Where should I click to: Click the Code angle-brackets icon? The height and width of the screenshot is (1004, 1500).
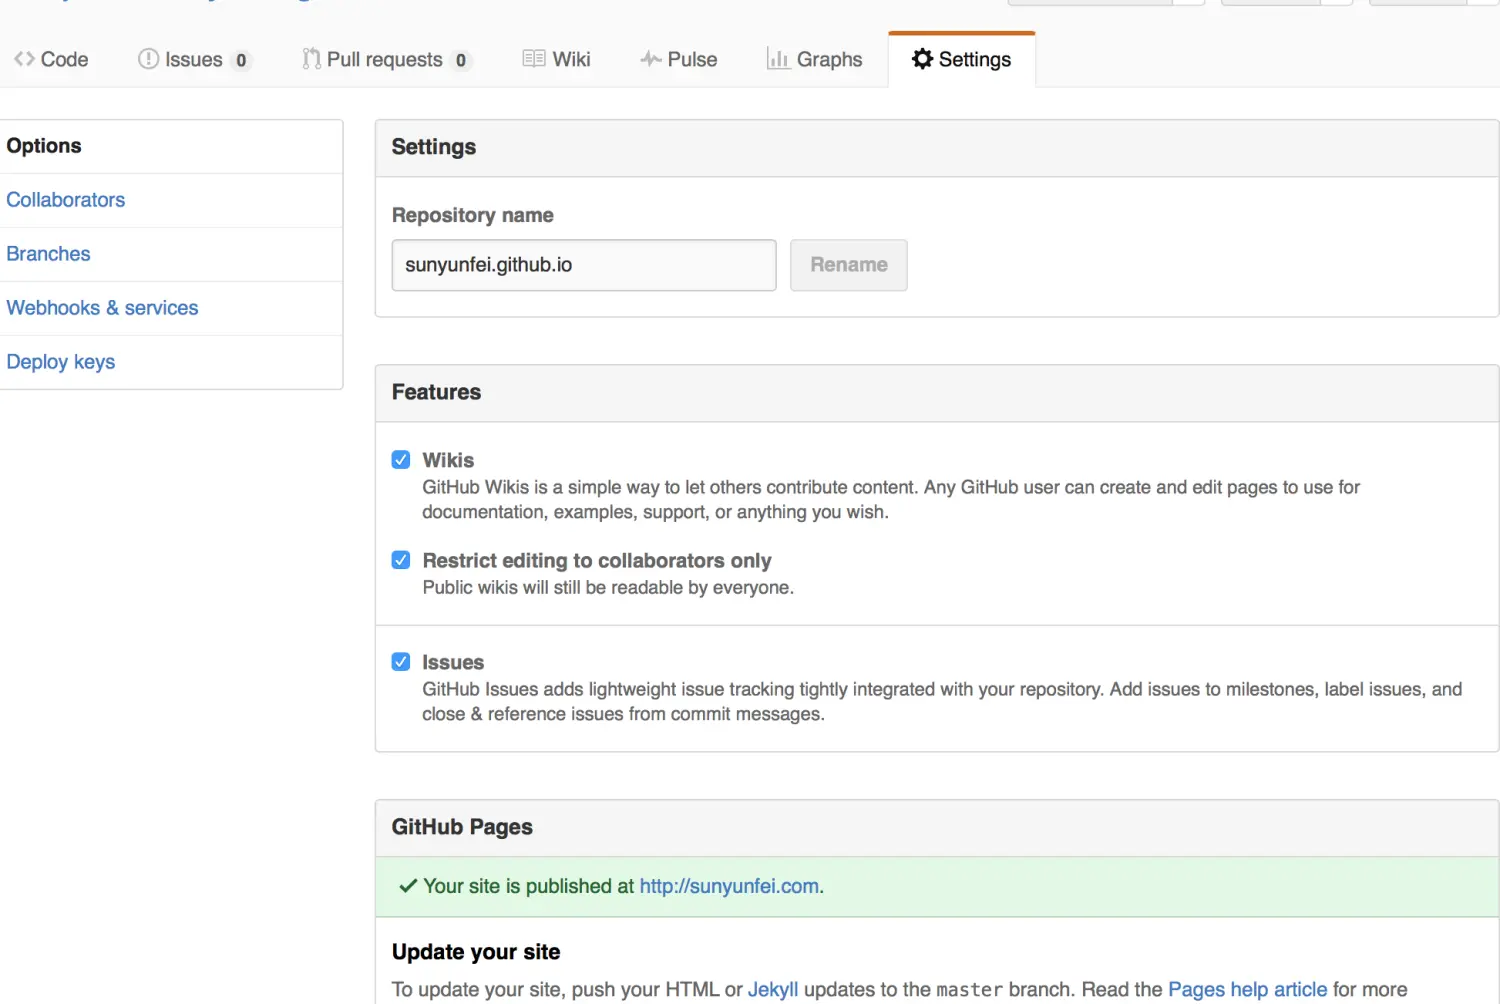point(25,59)
